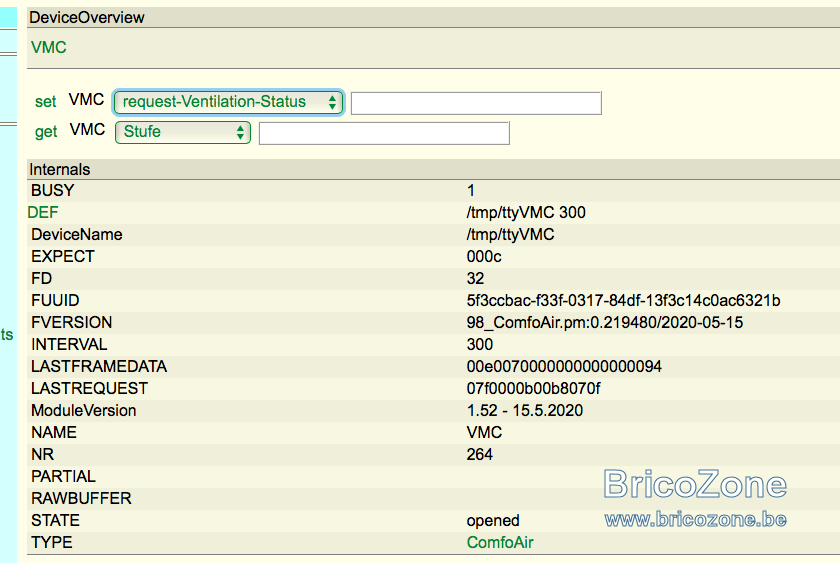Image resolution: width=840 pixels, height=563 pixels.
Task: Click the /tmp/ttyVMC 300 DEF value
Action: tap(526, 213)
